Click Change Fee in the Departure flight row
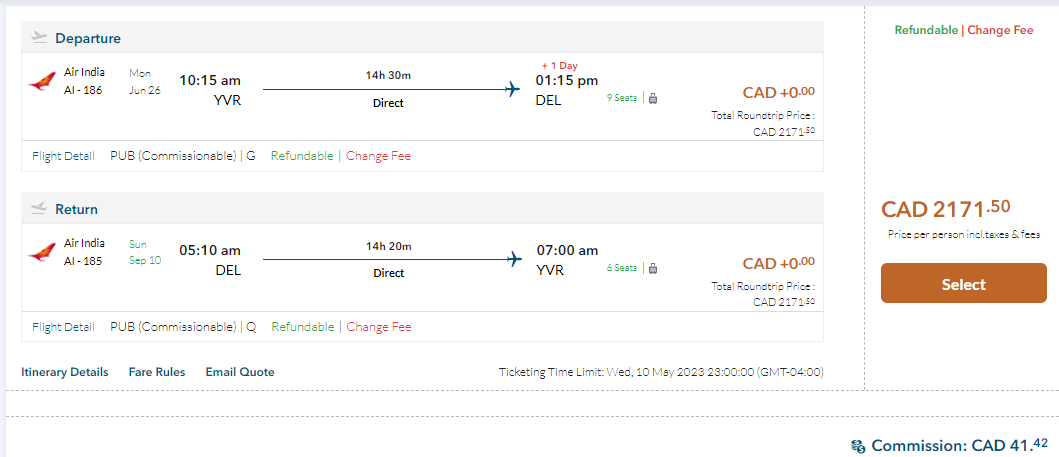Viewport: 1059px width, 457px height. click(378, 156)
